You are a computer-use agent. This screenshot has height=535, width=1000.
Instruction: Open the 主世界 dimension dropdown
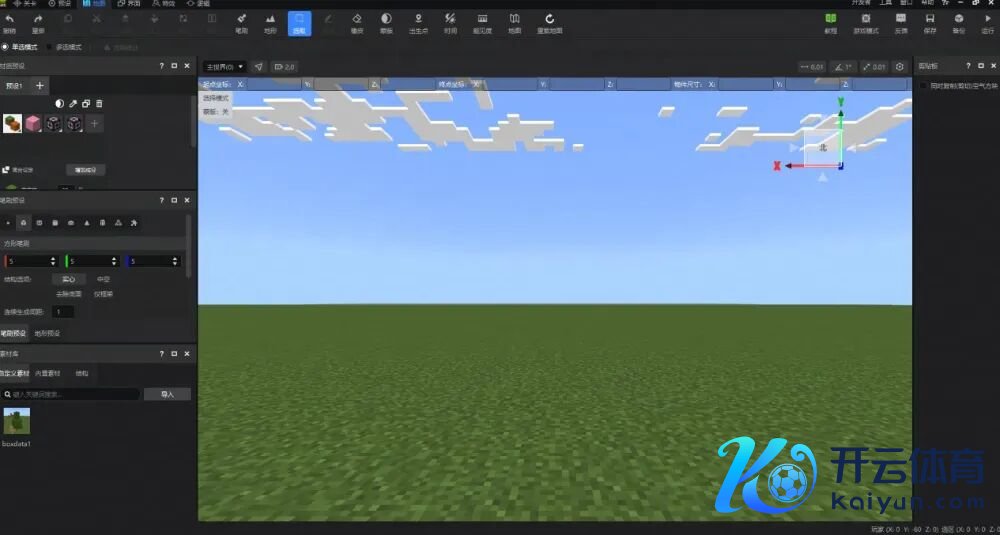(x=224, y=67)
